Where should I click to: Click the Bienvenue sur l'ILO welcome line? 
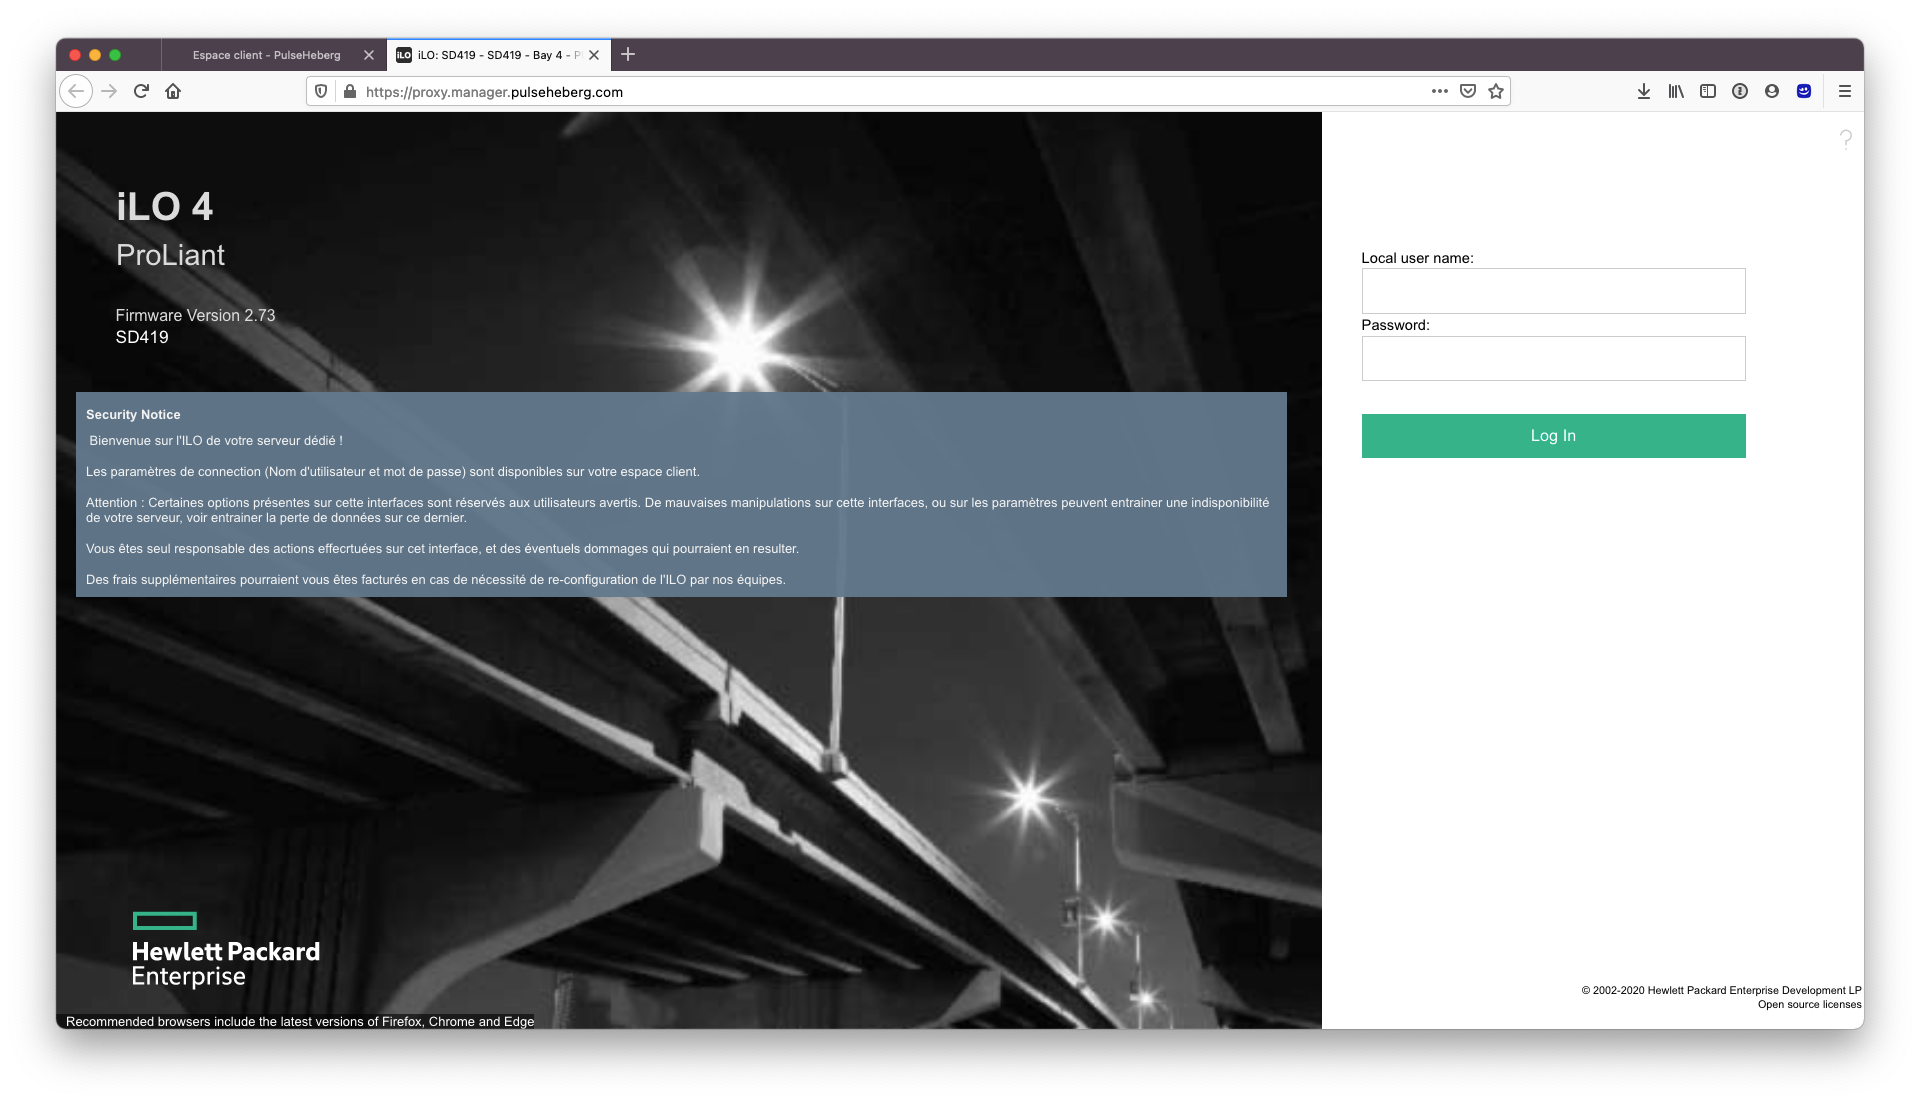pyautogui.click(x=216, y=441)
